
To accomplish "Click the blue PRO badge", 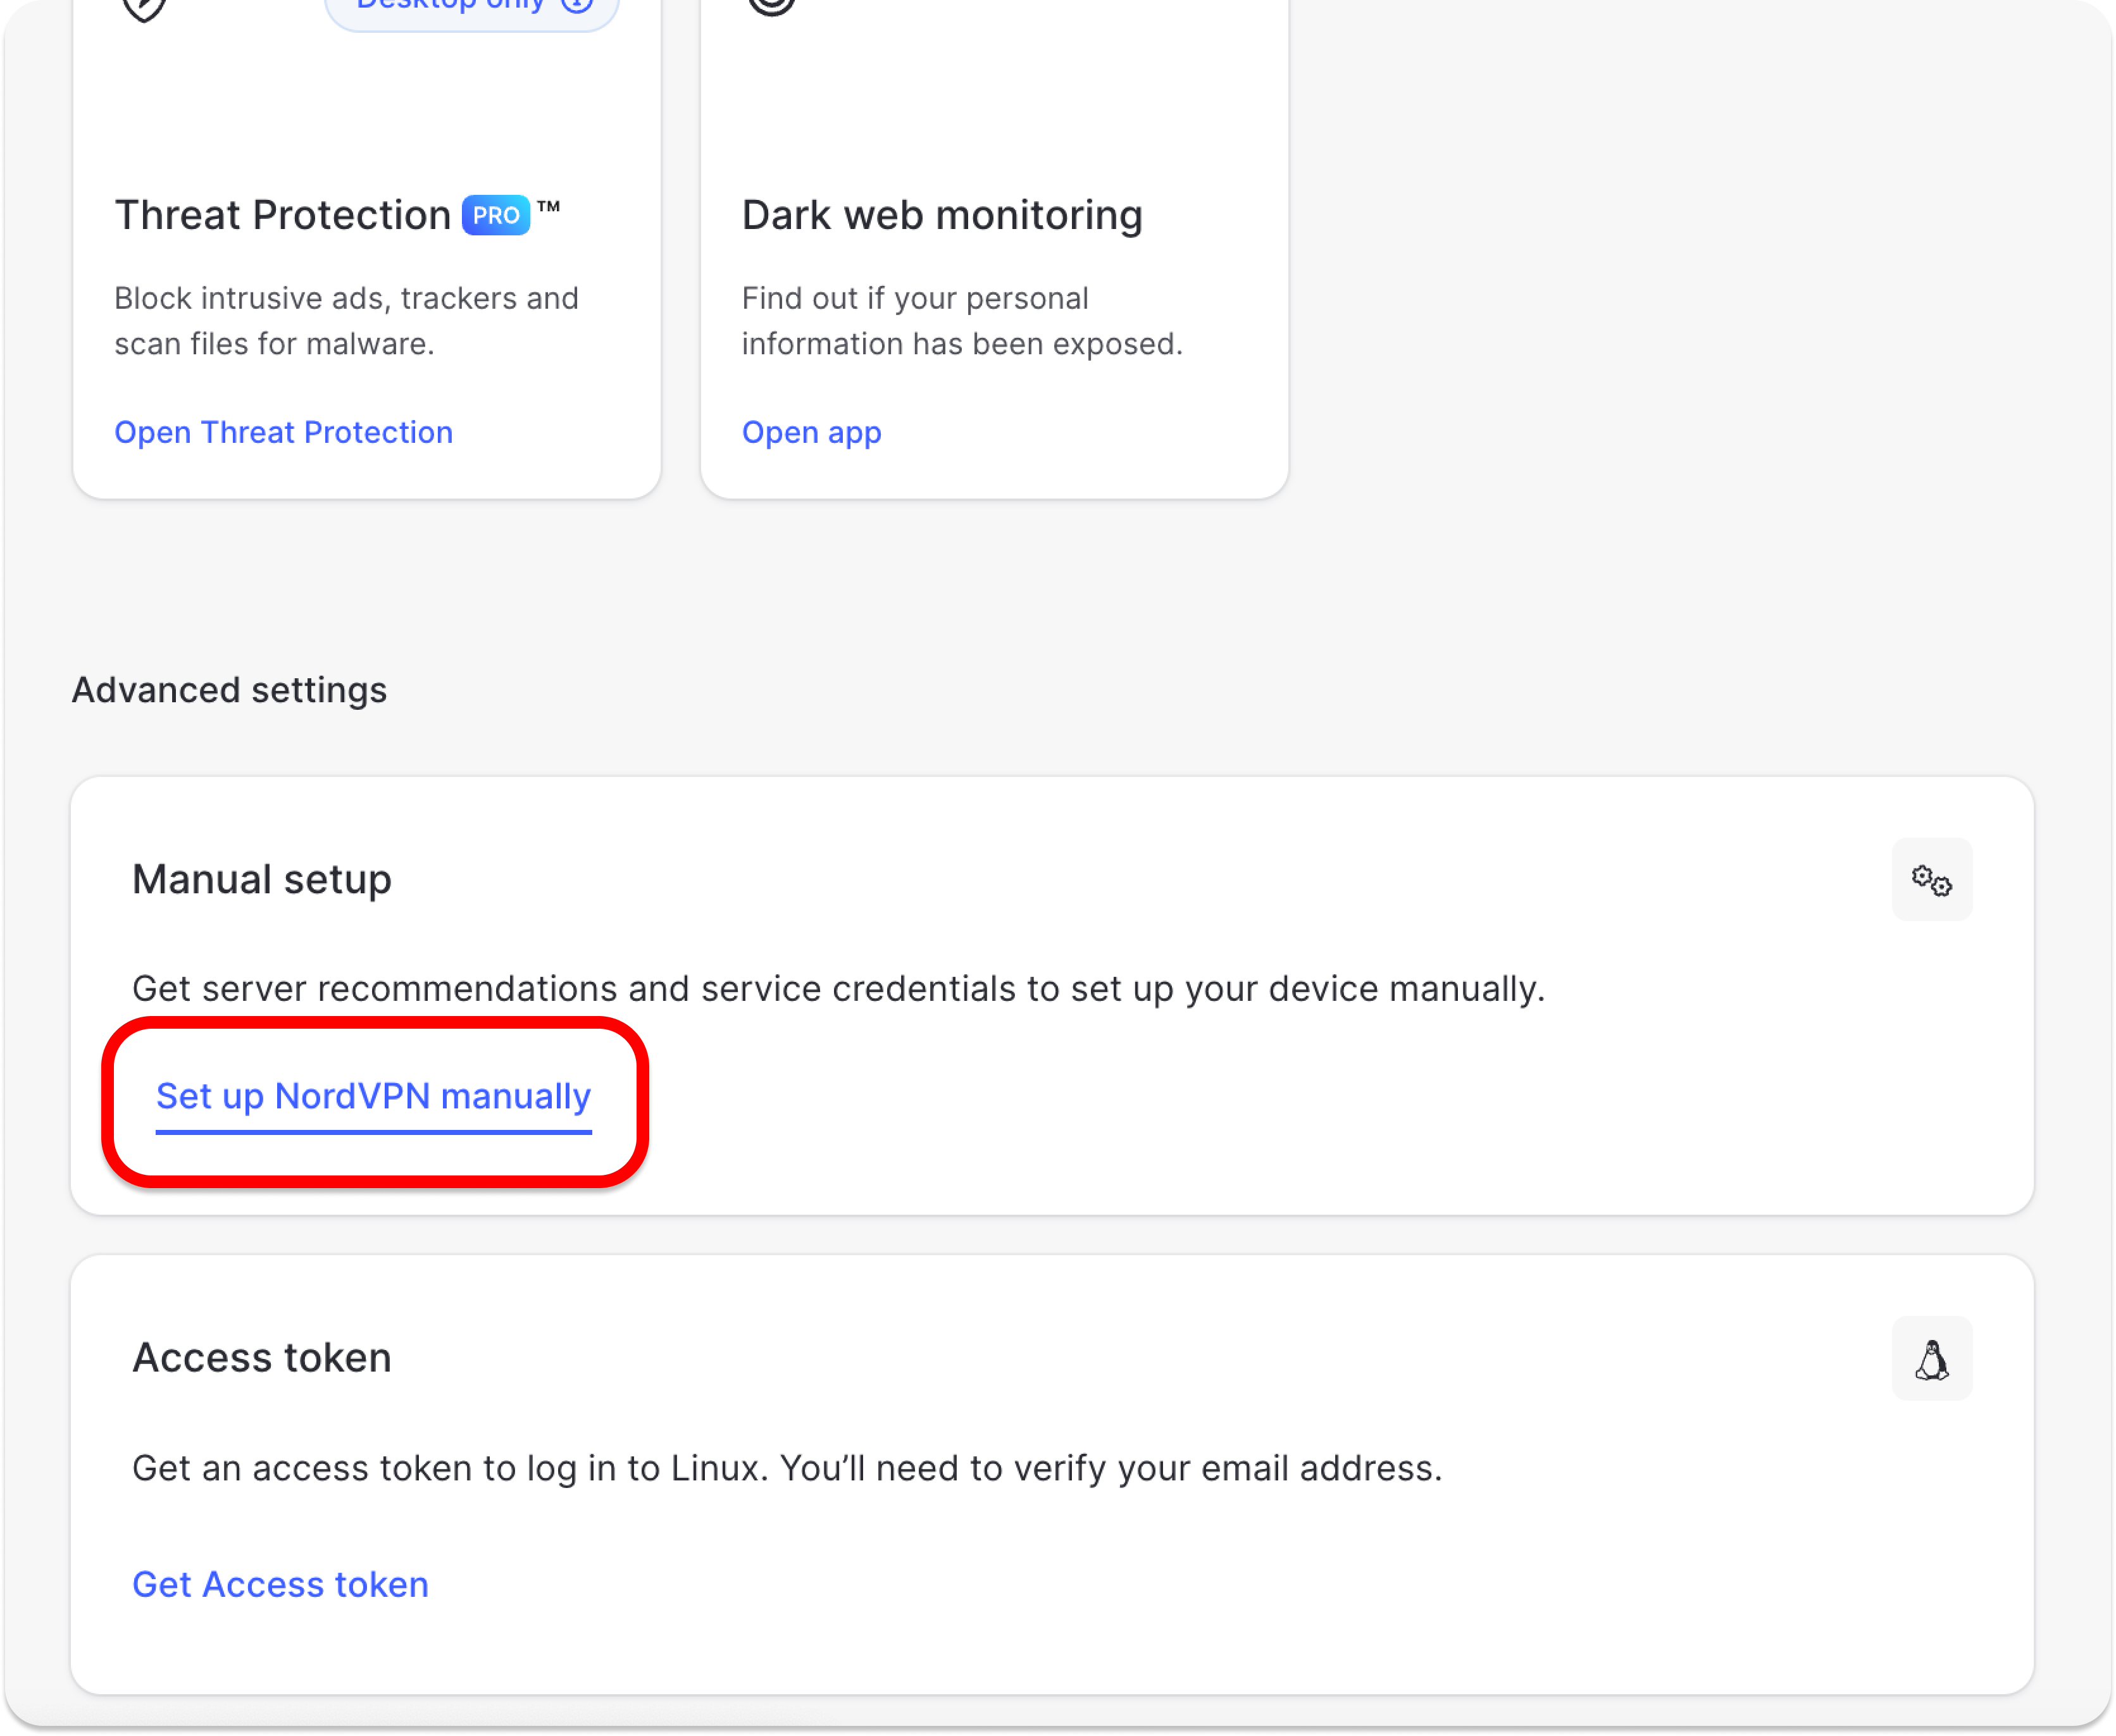I will [x=496, y=215].
